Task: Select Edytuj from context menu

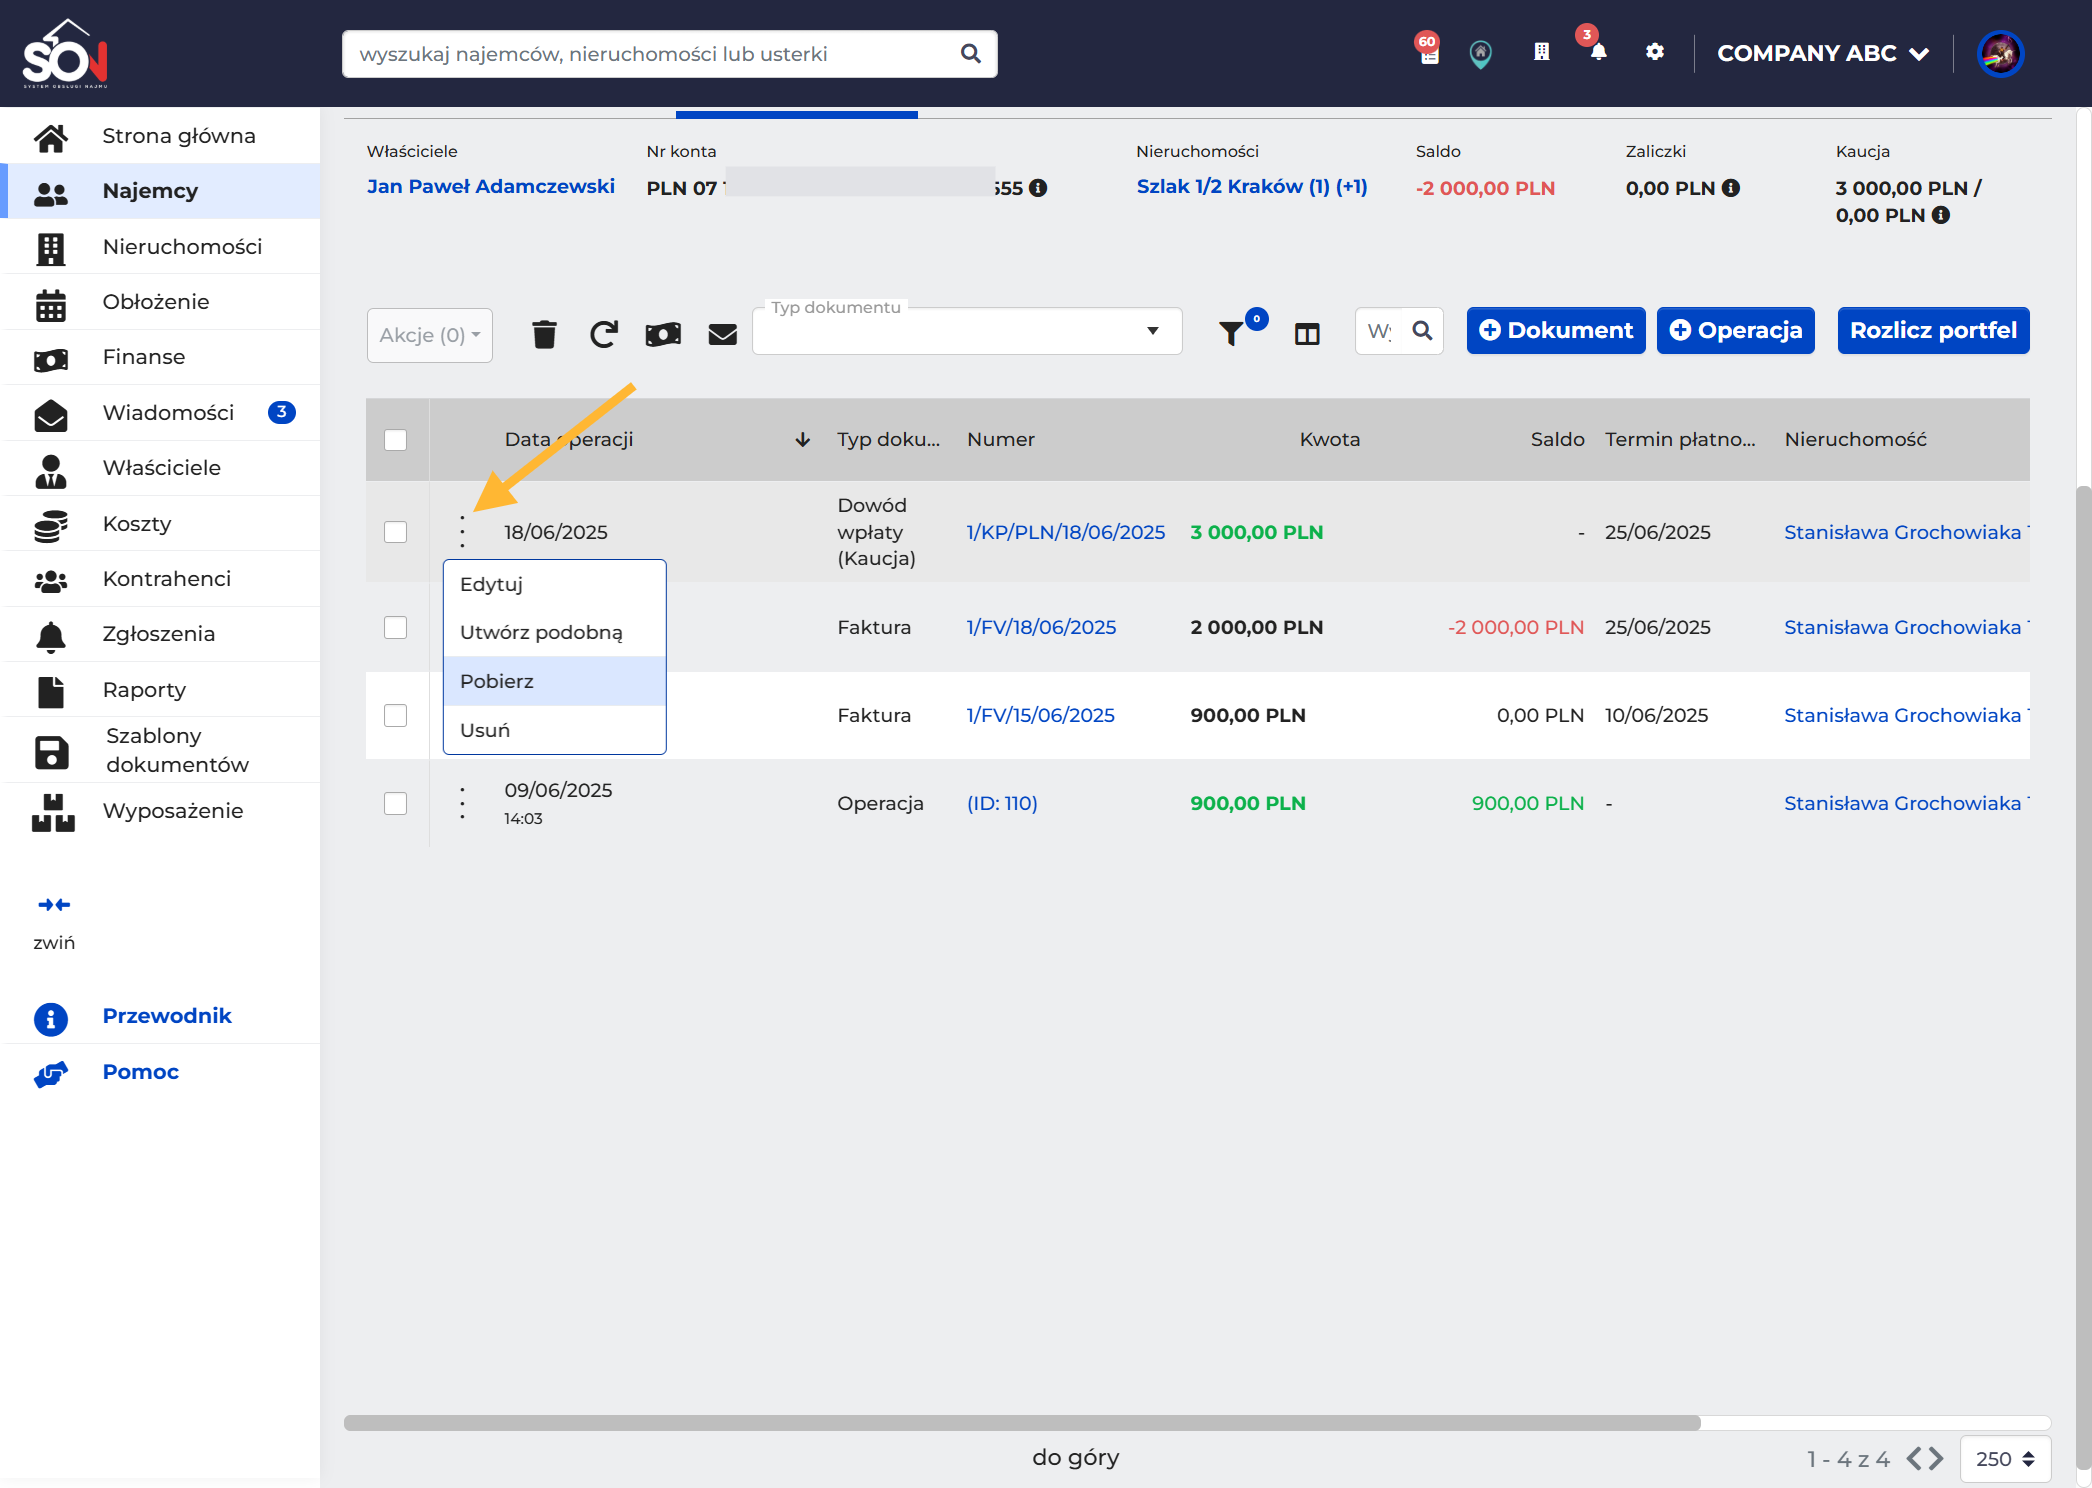Action: pyautogui.click(x=555, y=584)
